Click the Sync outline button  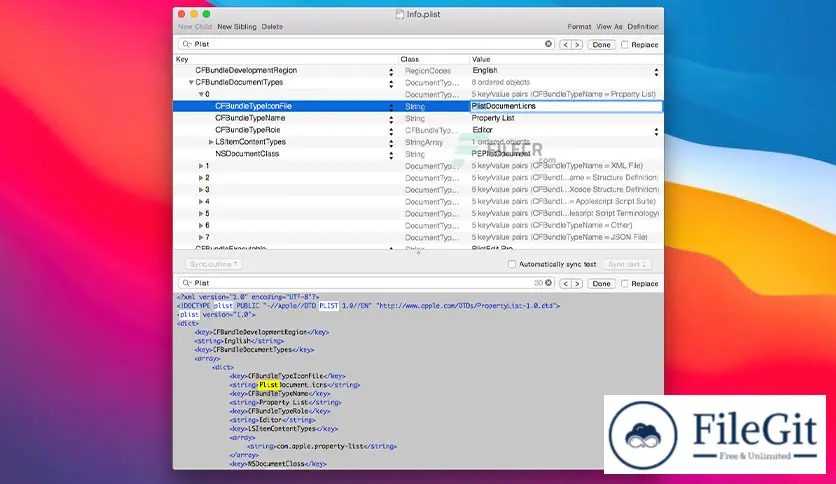pyautogui.click(x=214, y=264)
